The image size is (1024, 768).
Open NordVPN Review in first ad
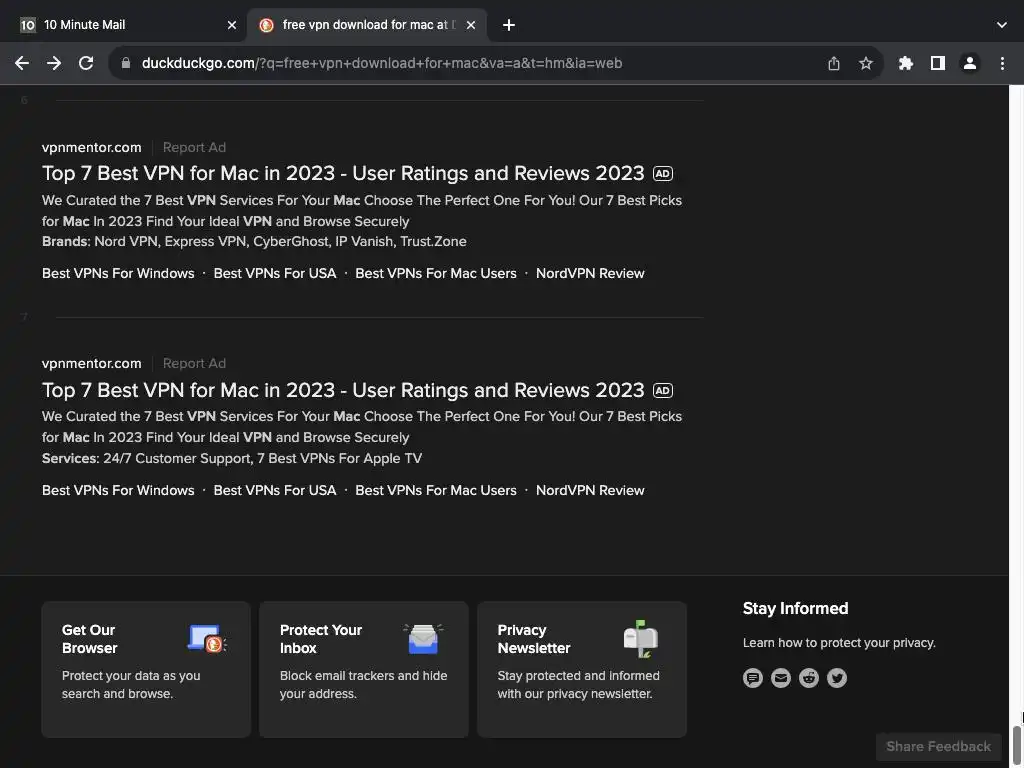pyautogui.click(x=590, y=273)
